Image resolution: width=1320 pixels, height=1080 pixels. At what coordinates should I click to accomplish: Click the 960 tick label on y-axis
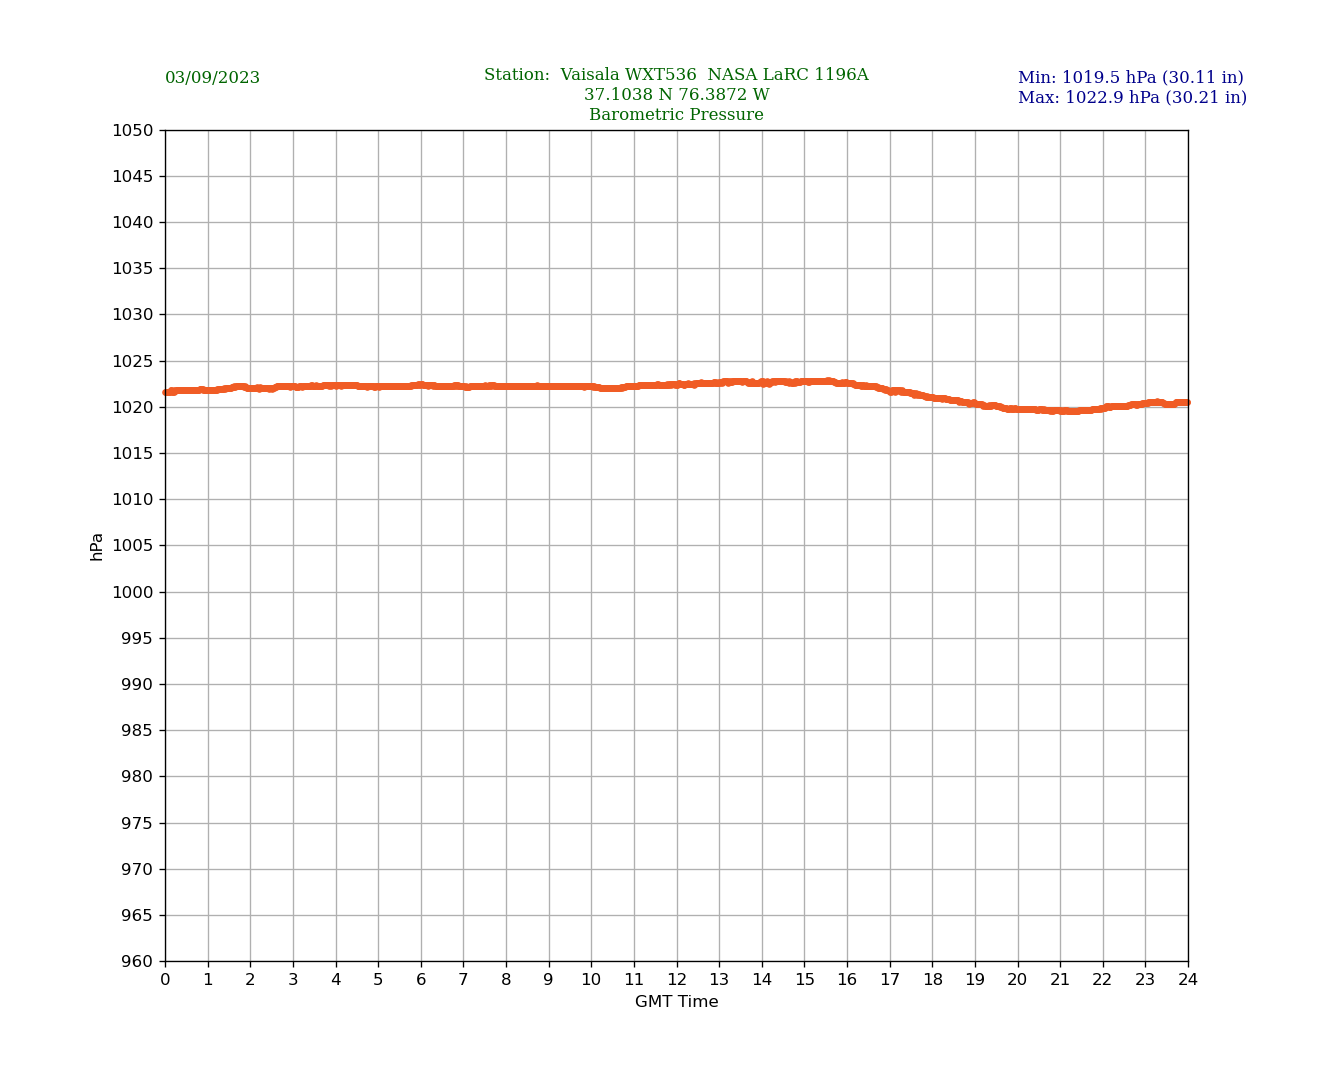[x=137, y=962]
